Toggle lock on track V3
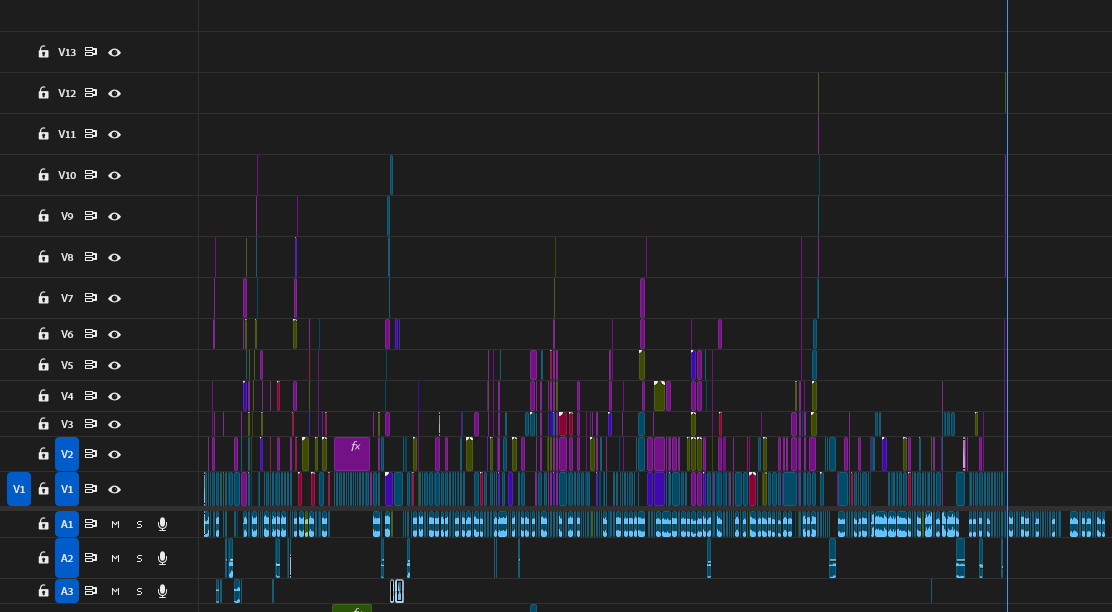 (x=43, y=423)
